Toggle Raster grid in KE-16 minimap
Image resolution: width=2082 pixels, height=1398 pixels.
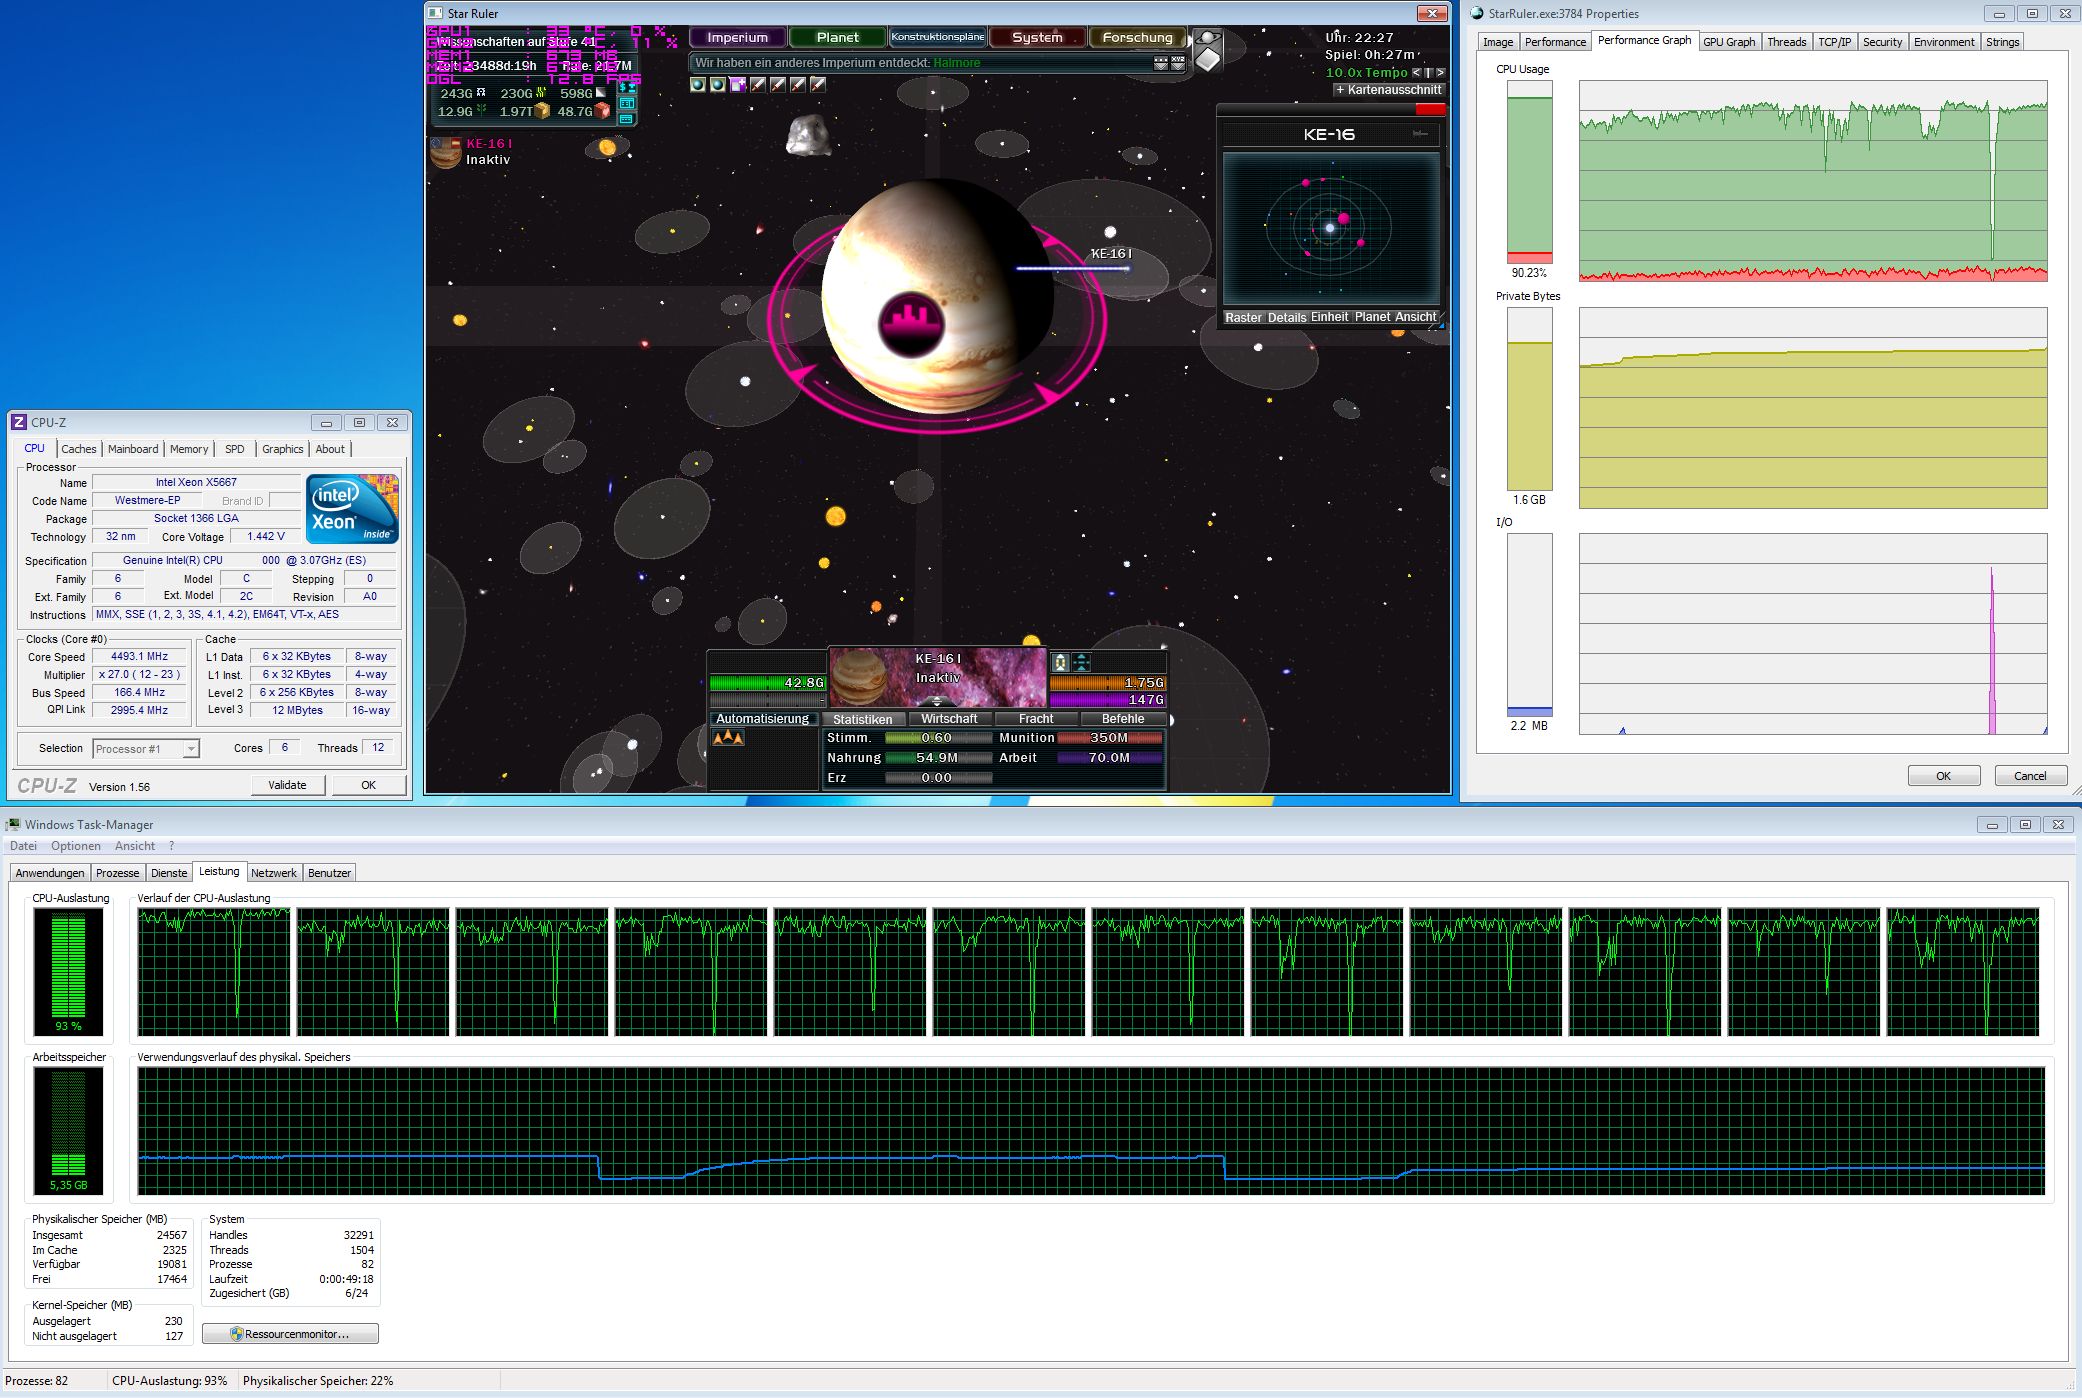(x=1243, y=317)
